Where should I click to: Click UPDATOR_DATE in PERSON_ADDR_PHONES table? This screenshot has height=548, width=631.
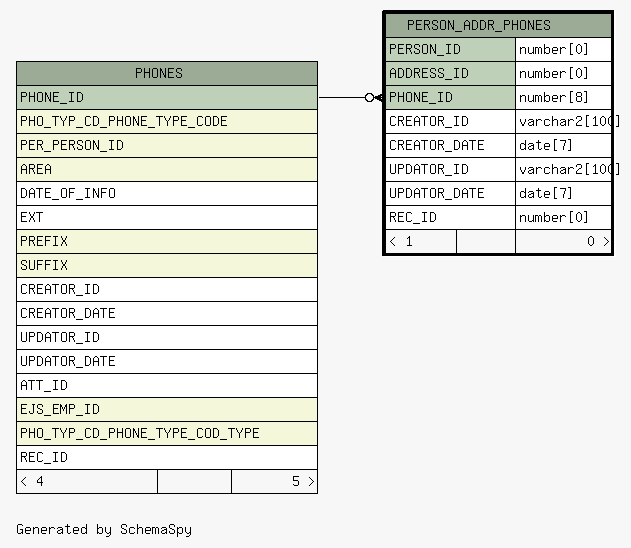click(x=450, y=194)
